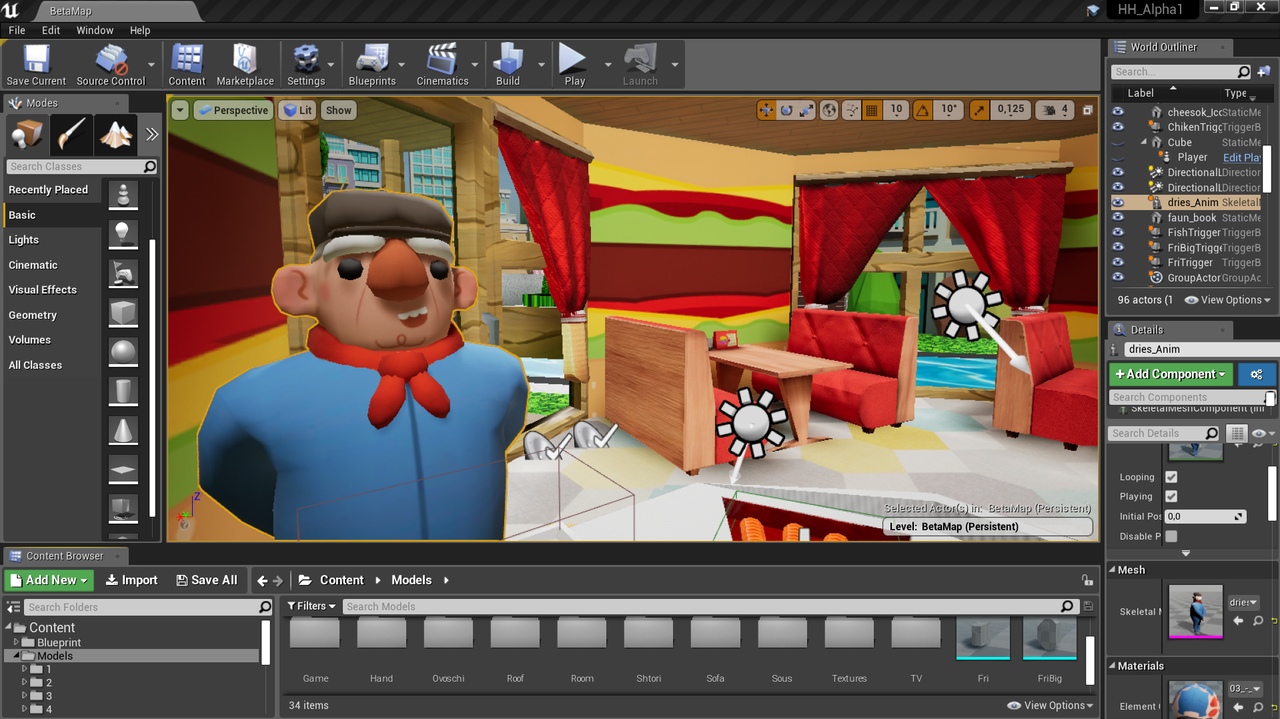Select the Player Start class icon
The width and height of the screenshot is (1280, 719).
pos(123,273)
